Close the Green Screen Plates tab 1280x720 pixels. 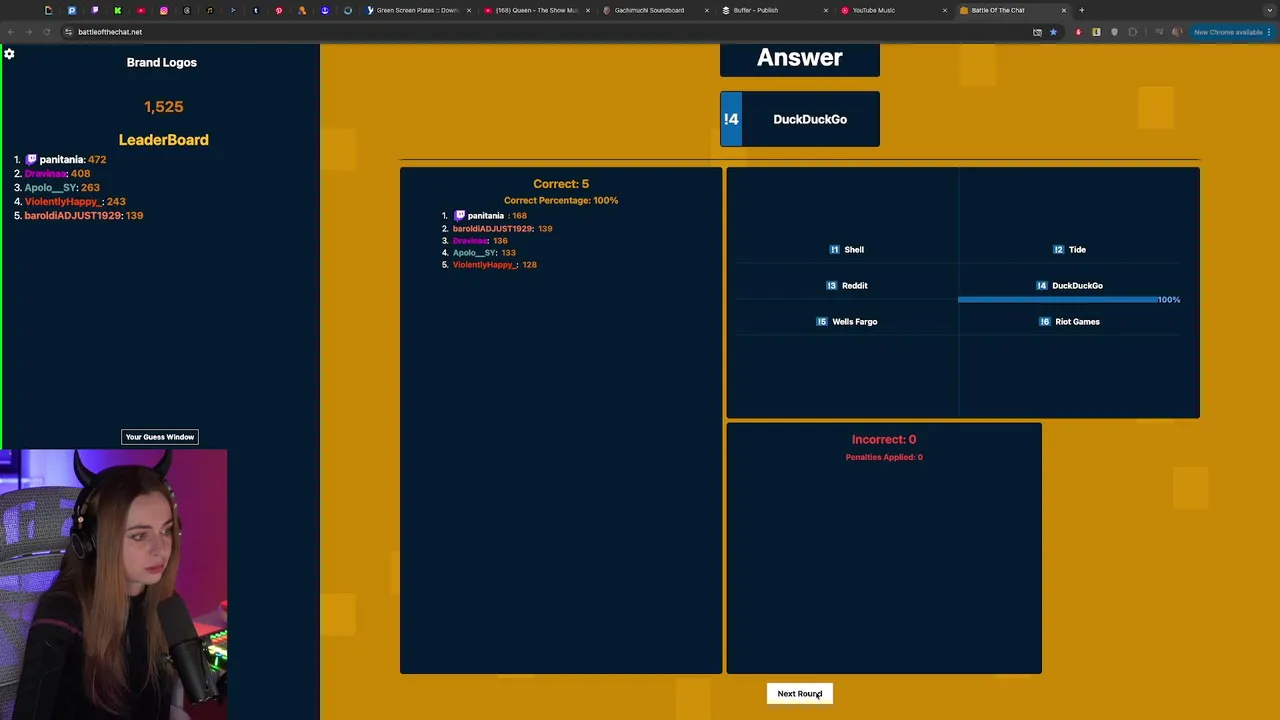(x=470, y=10)
